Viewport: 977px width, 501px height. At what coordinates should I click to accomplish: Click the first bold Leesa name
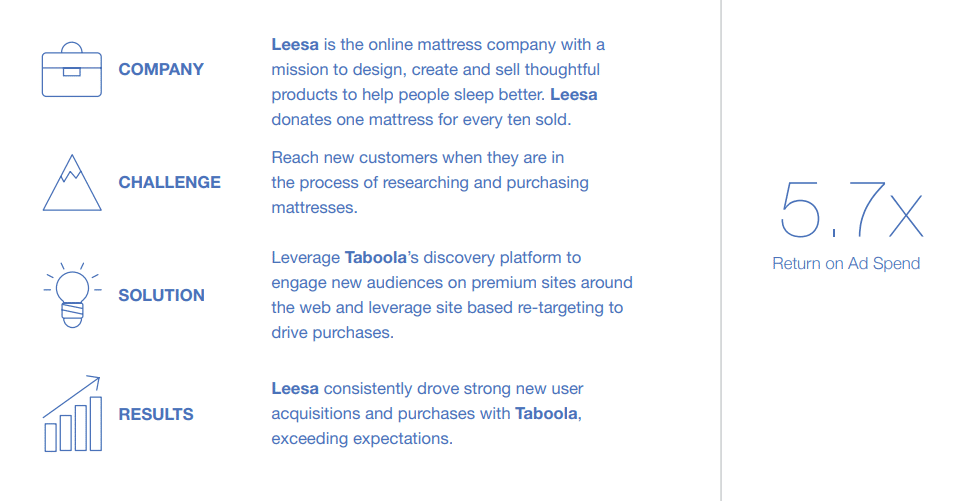tap(295, 45)
